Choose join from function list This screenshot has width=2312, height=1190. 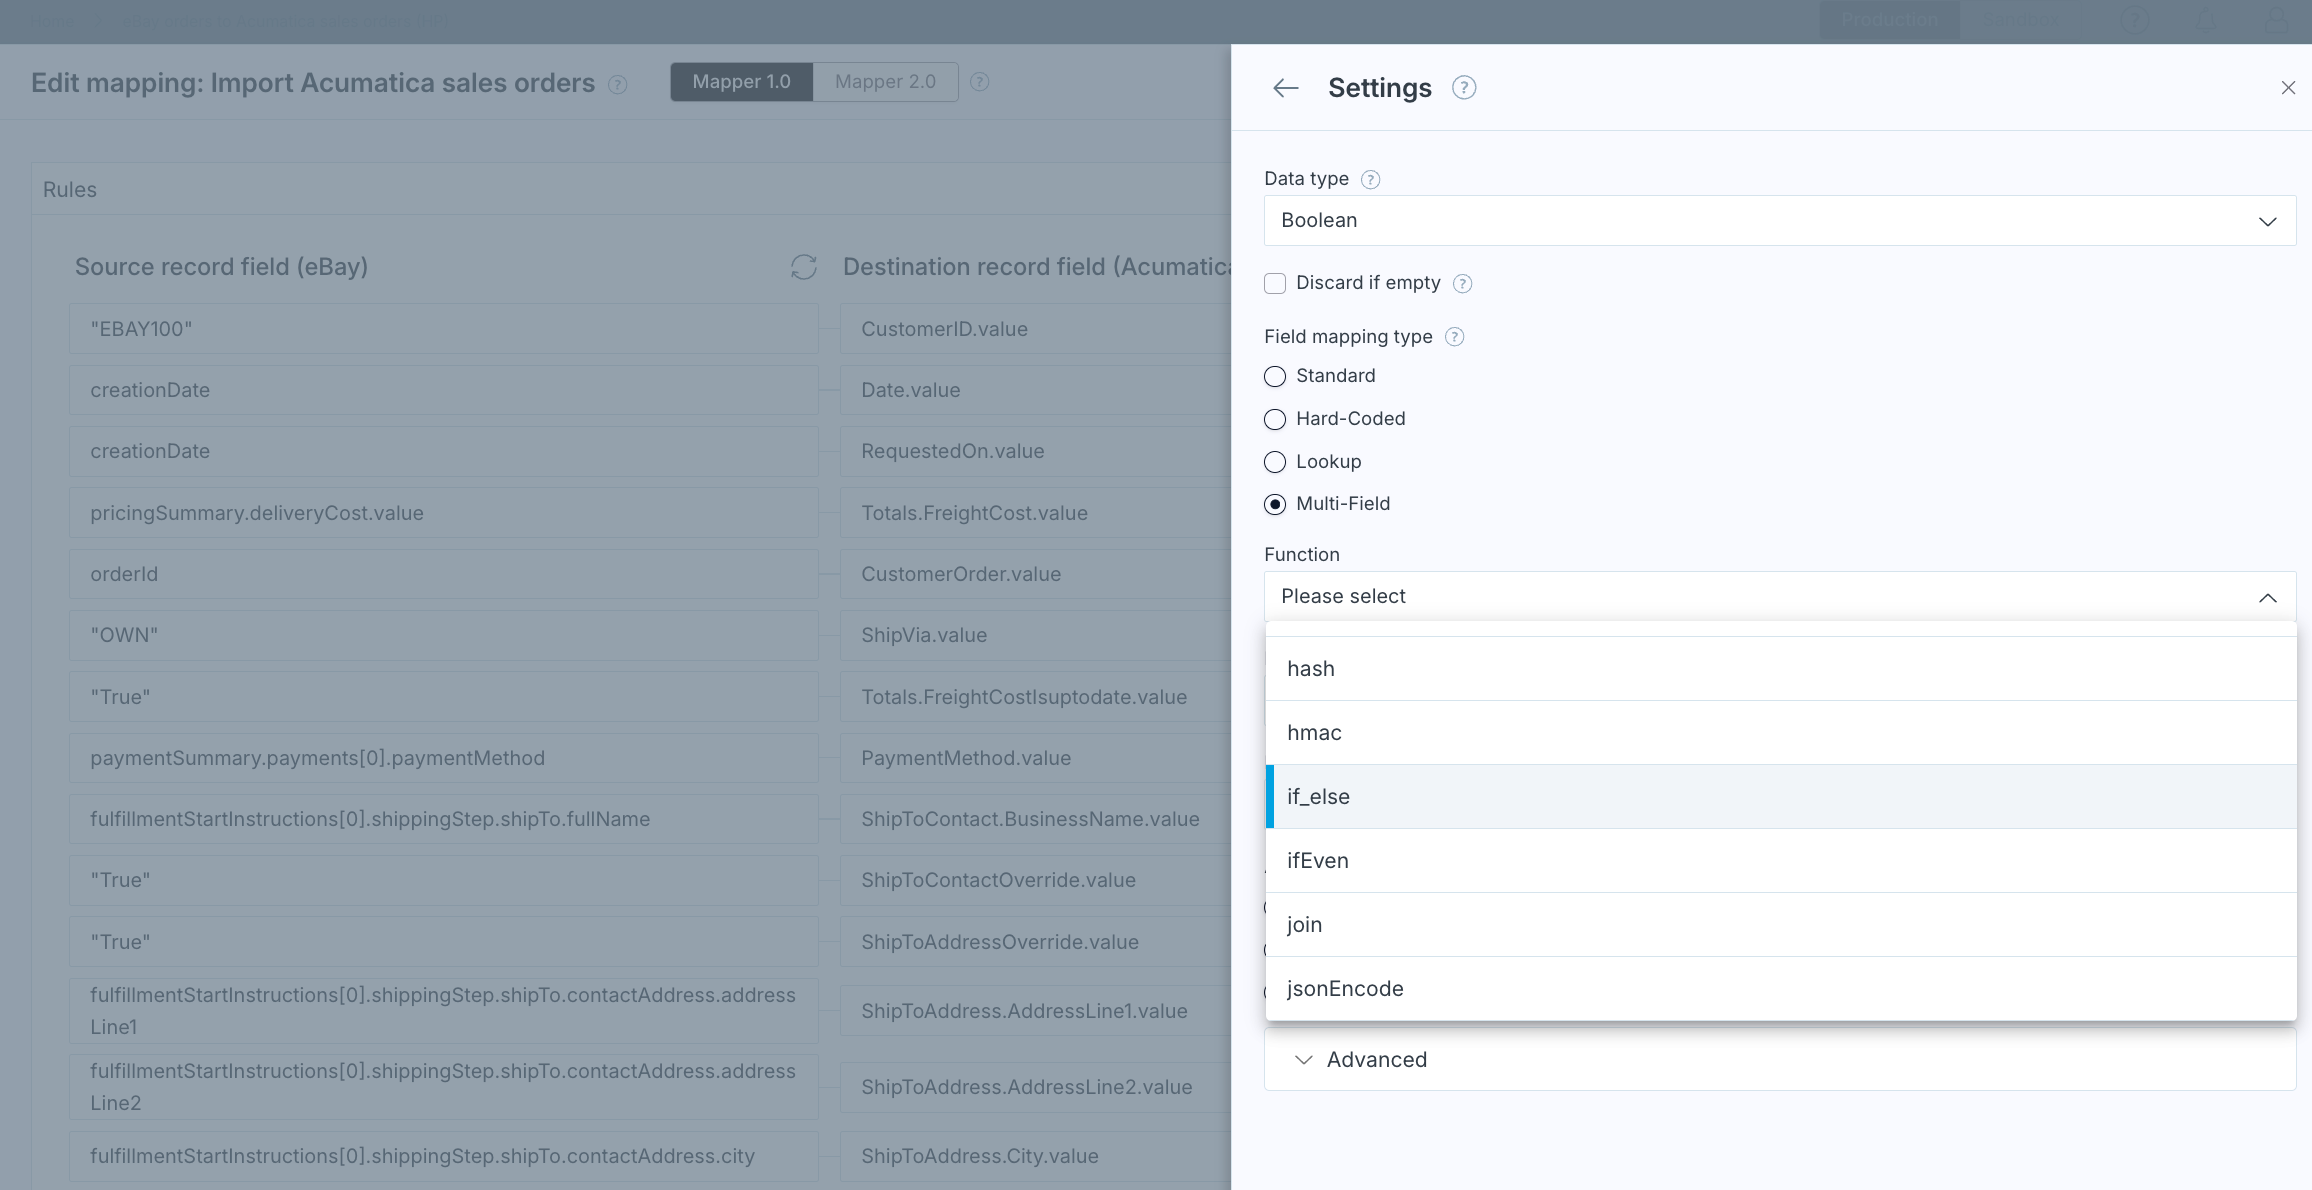click(x=1781, y=925)
